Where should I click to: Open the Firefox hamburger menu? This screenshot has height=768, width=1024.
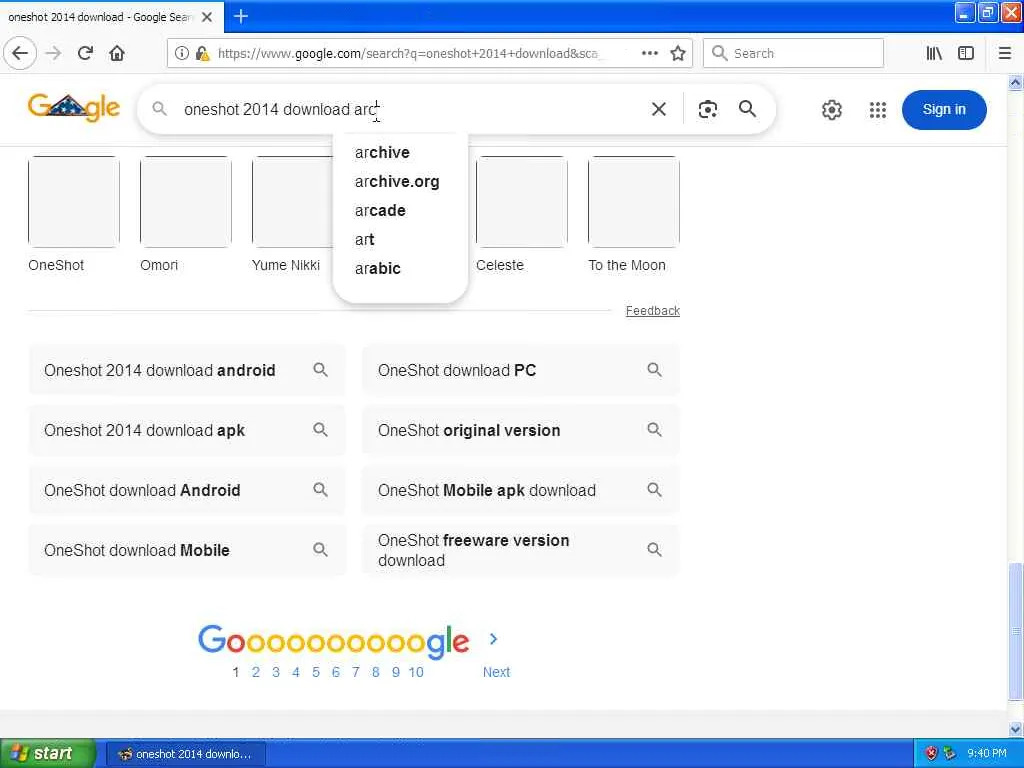[x=1005, y=53]
